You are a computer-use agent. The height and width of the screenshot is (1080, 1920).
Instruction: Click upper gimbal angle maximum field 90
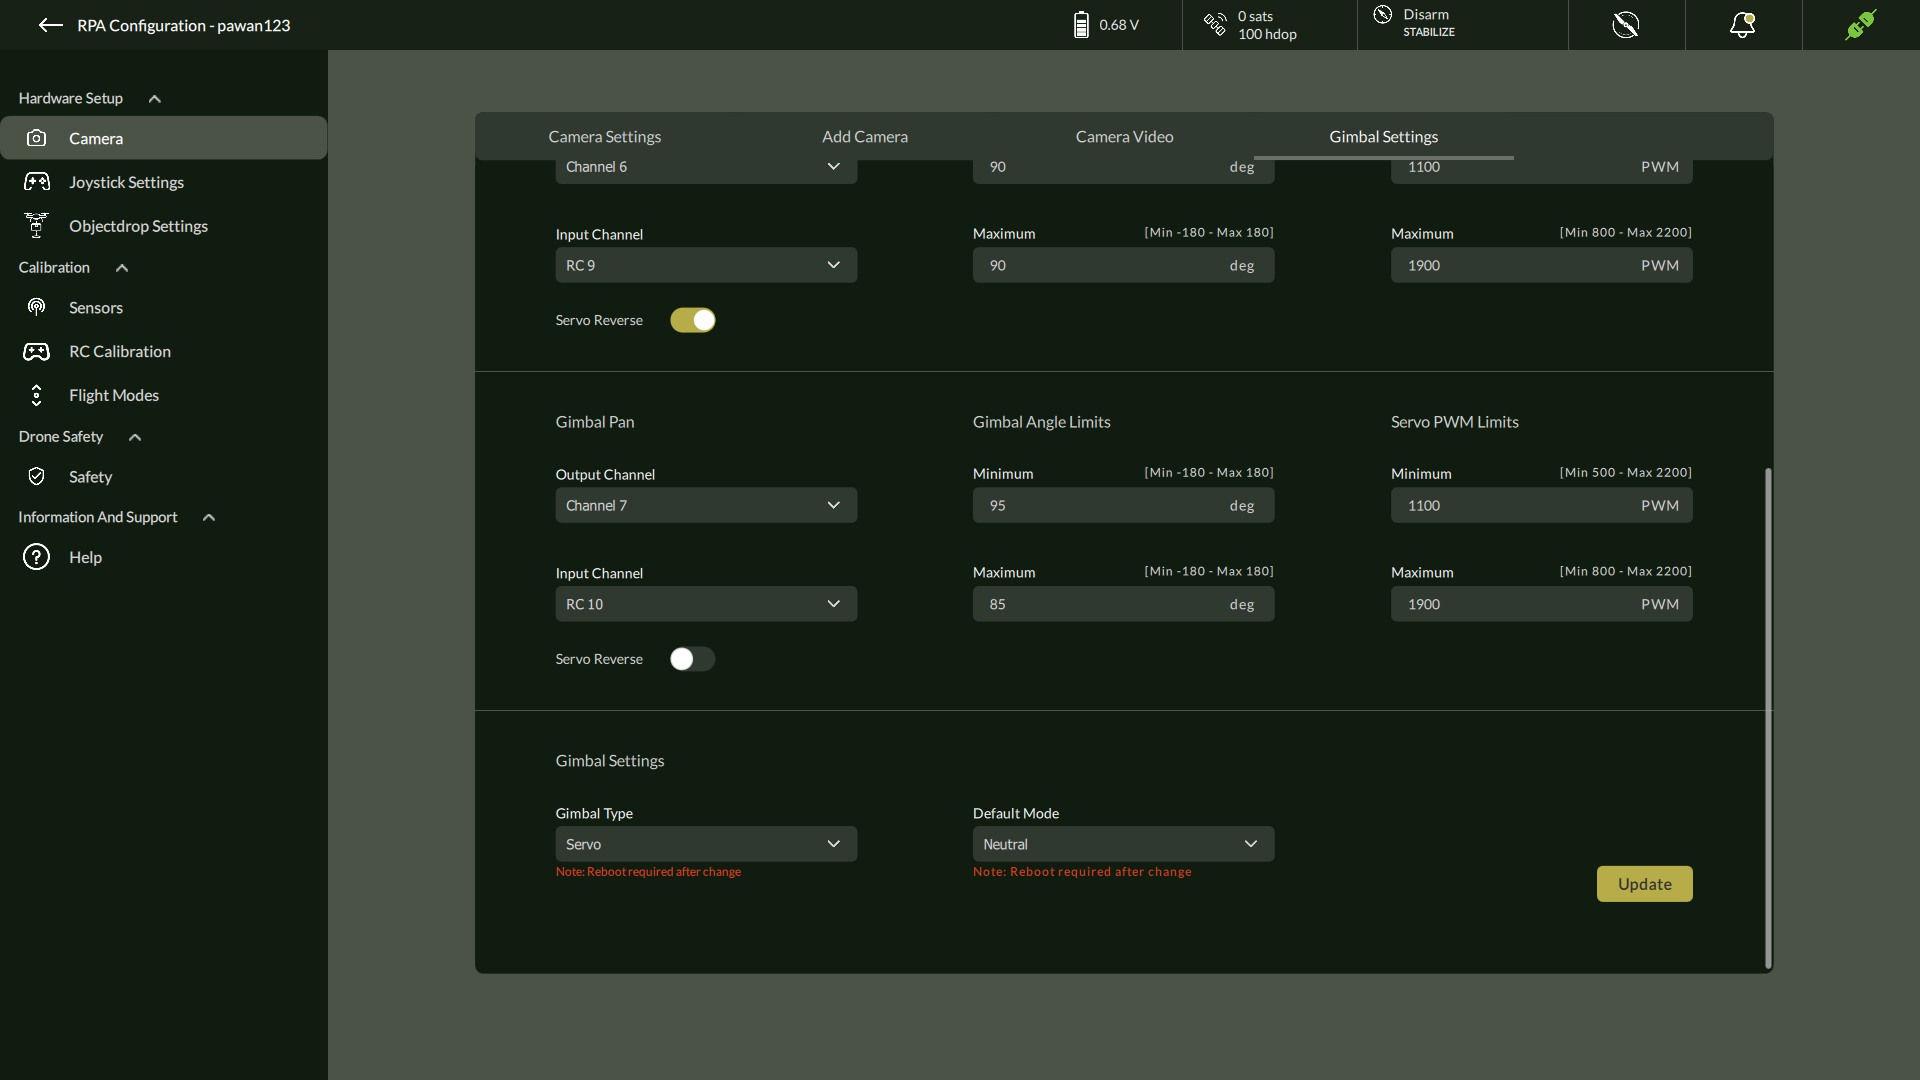tap(1123, 265)
